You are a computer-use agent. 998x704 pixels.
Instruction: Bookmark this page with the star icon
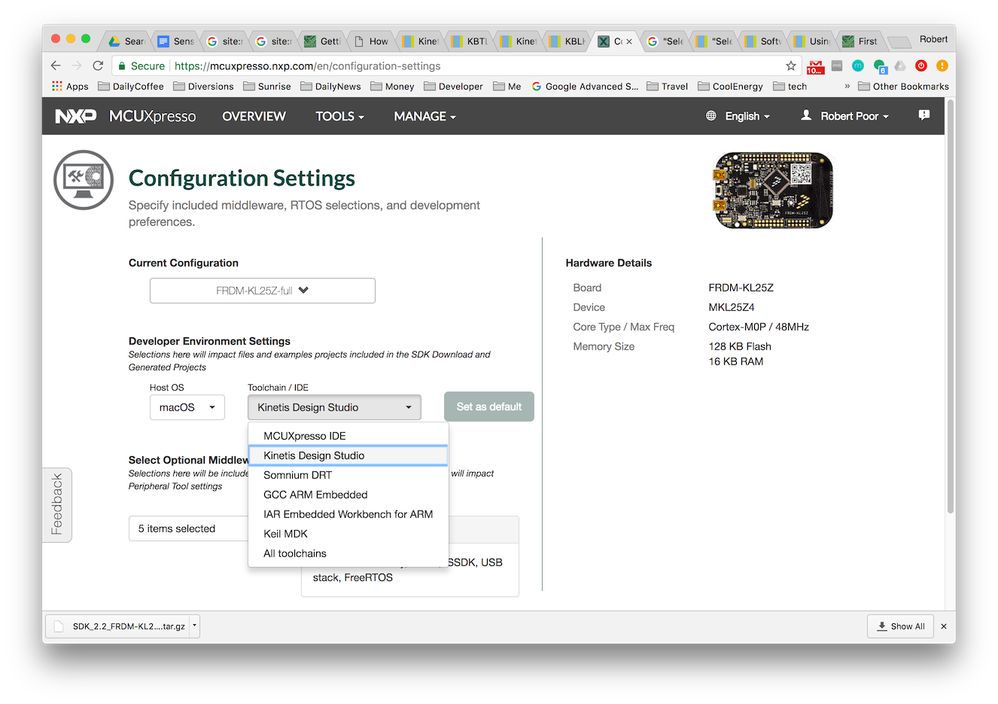click(790, 66)
